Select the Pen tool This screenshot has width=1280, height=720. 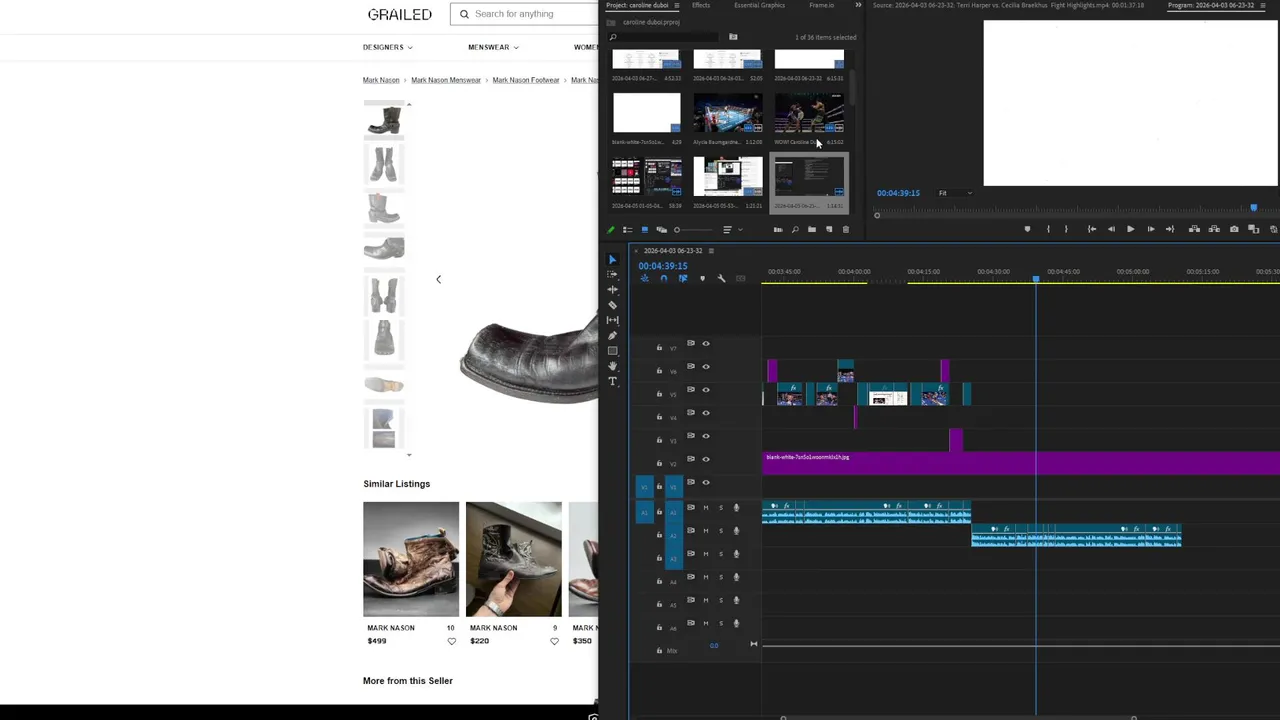[x=613, y=336]
